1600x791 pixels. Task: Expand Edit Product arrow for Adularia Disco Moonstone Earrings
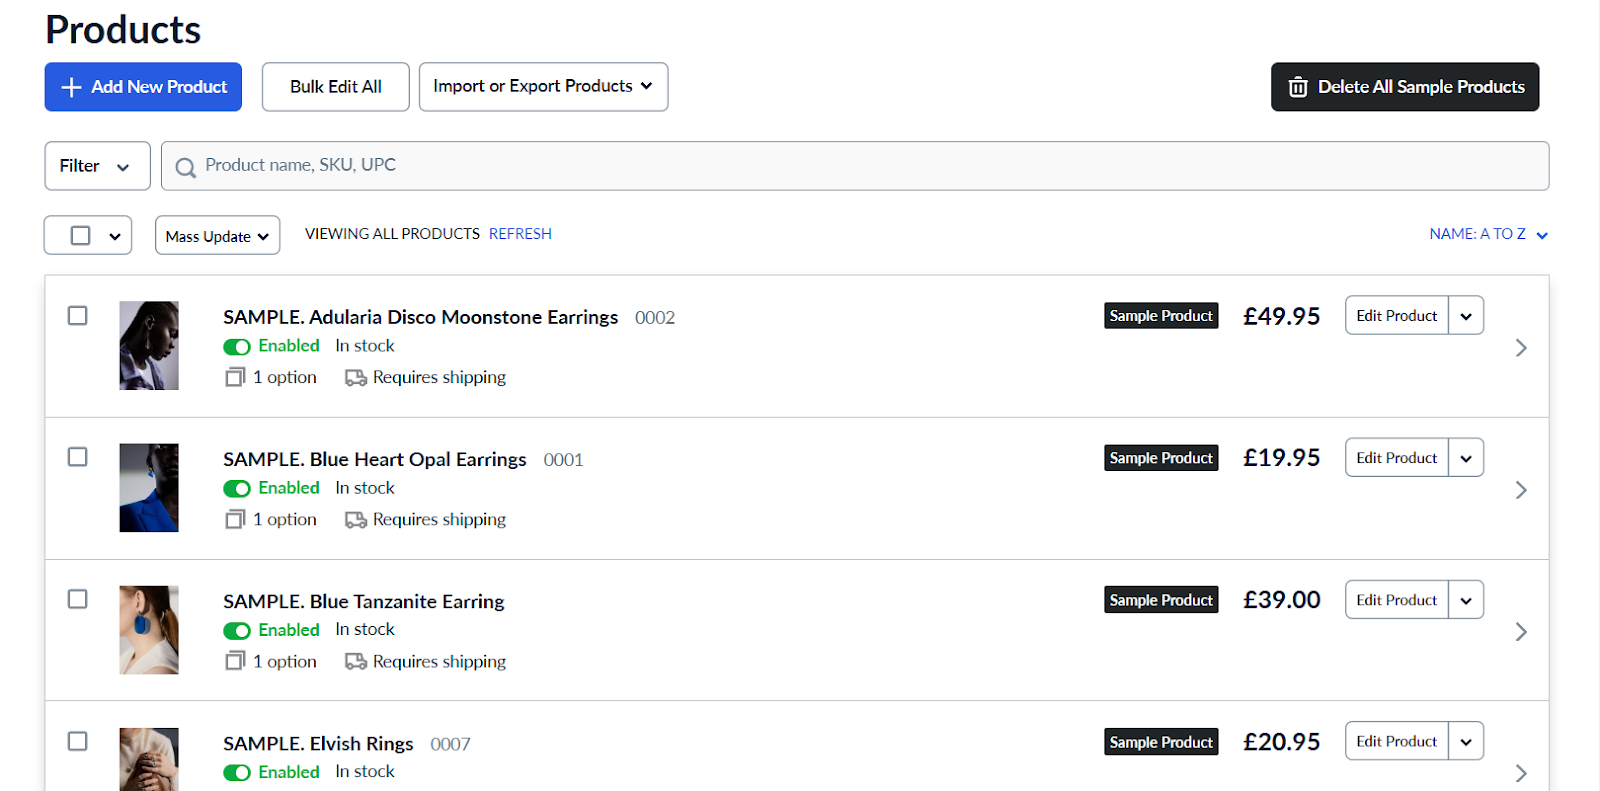tap(1466, 316)
